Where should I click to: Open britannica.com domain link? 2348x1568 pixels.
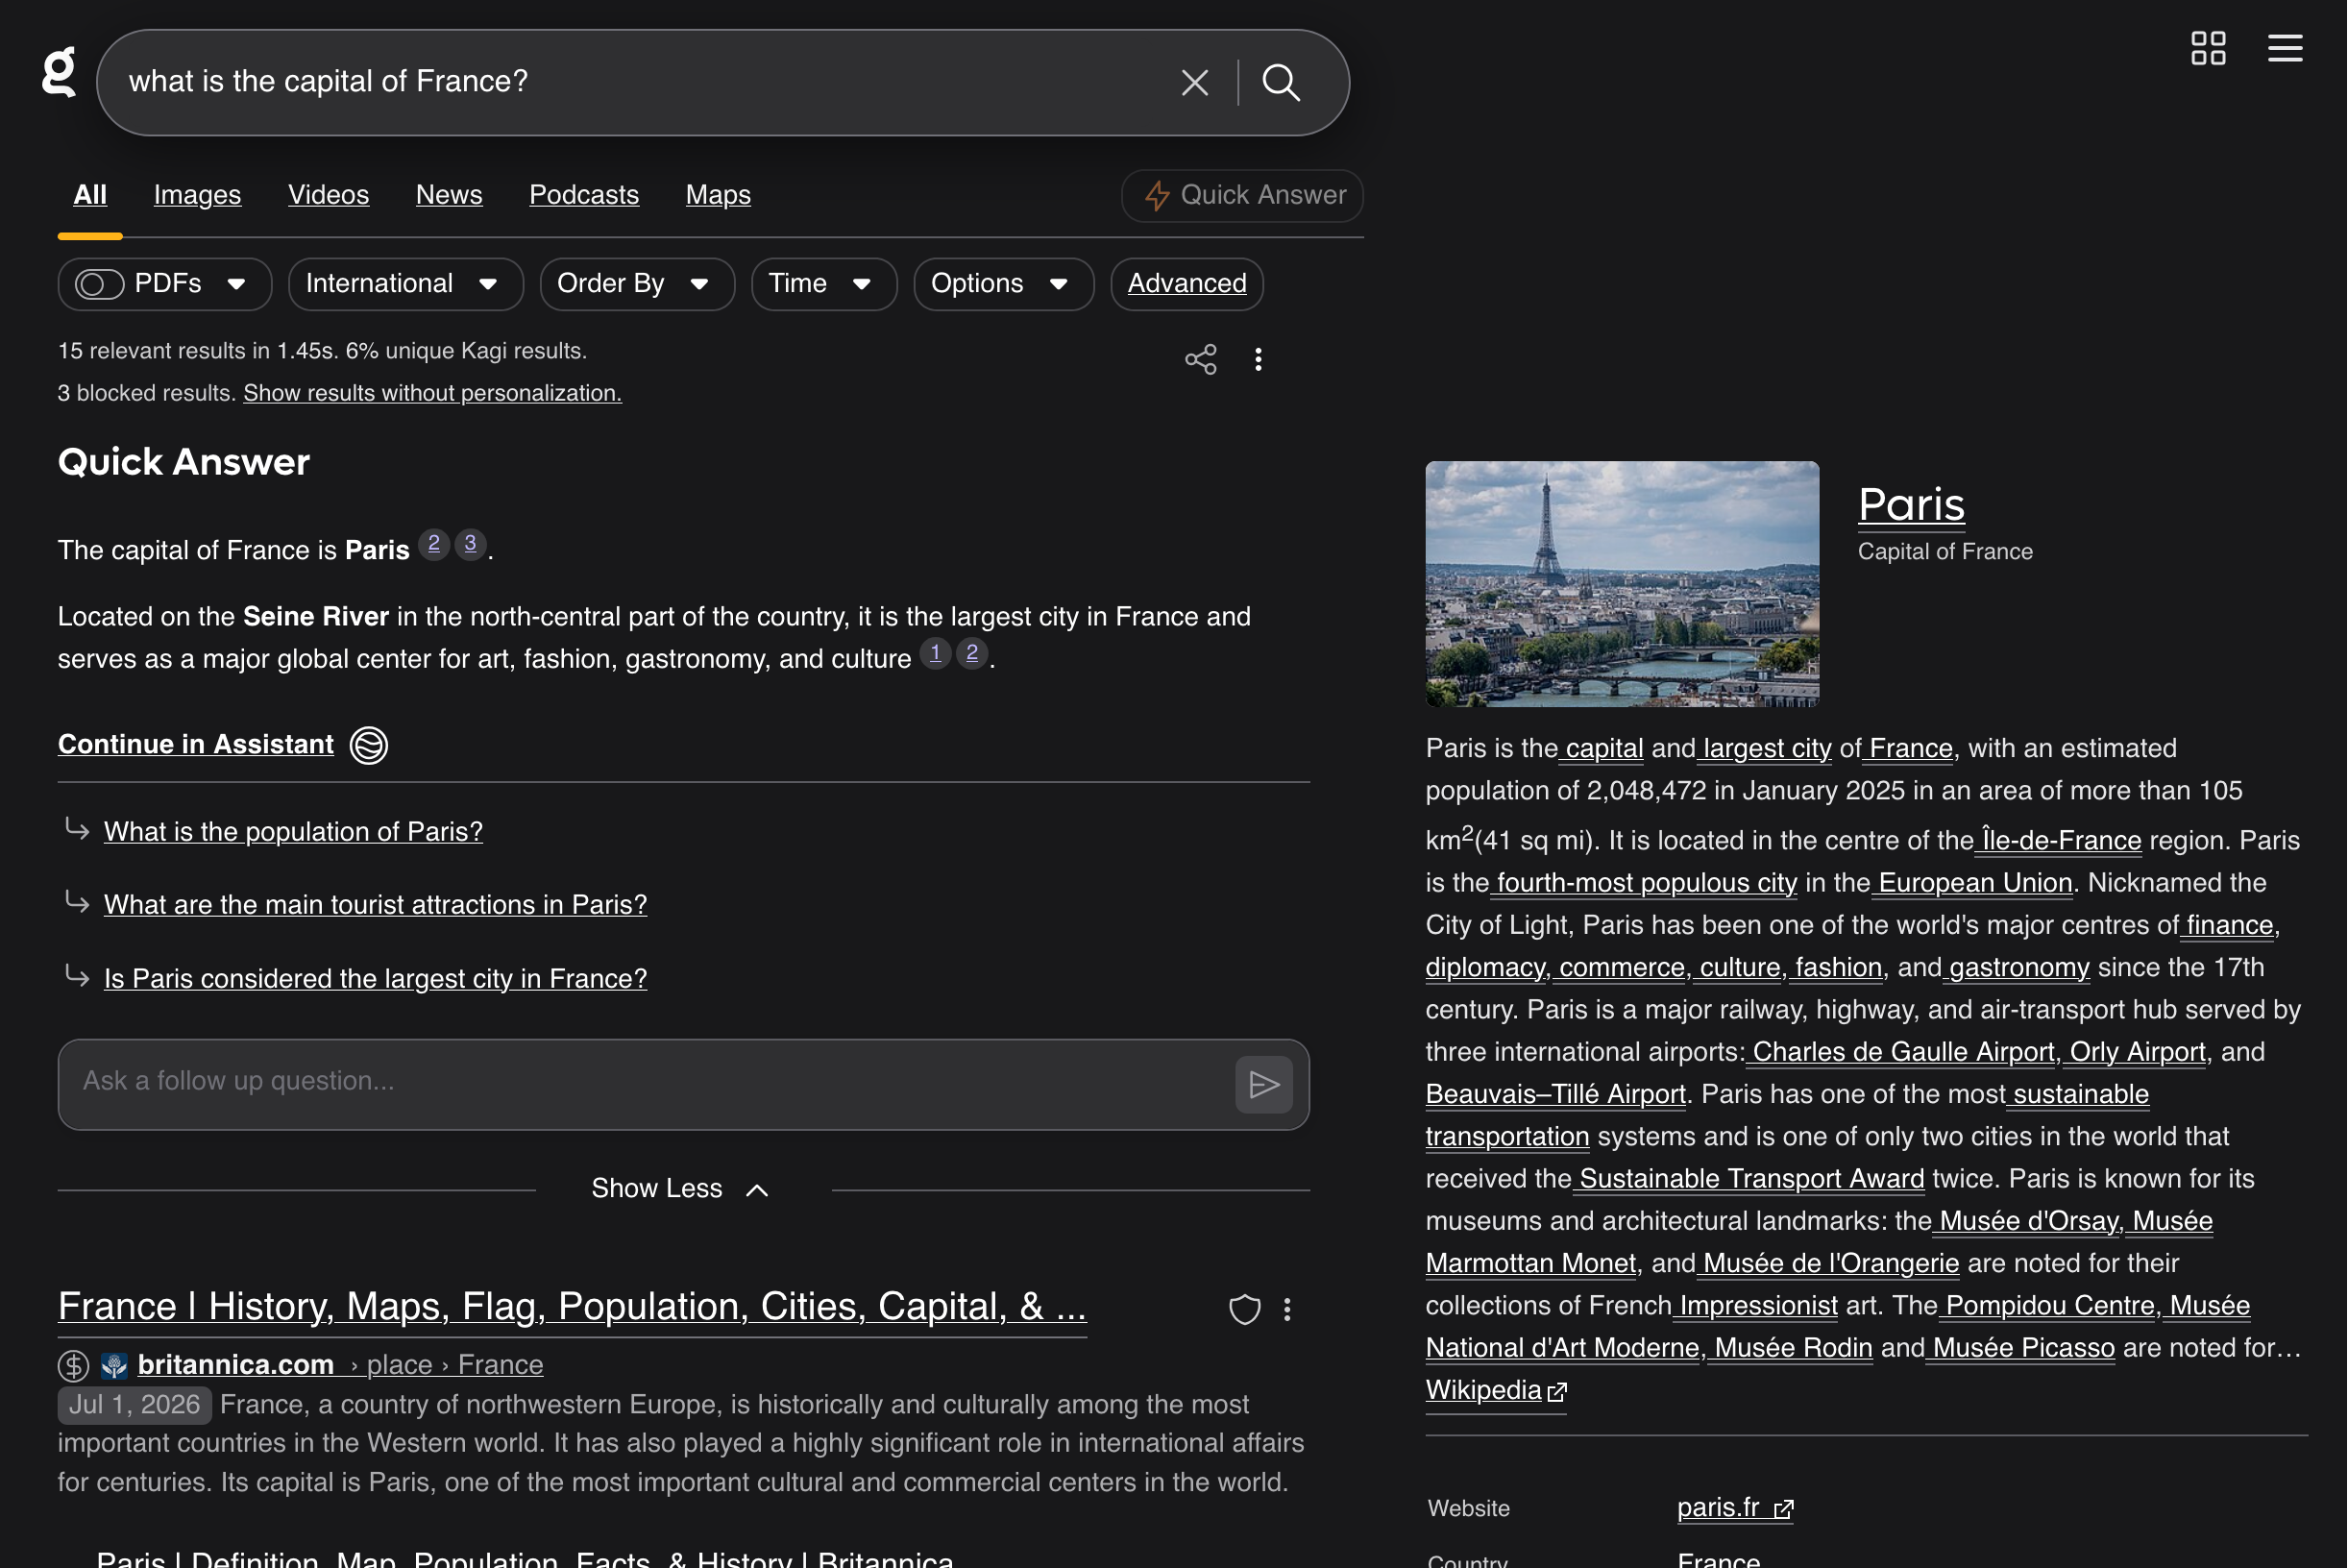[x=236, y=1365]
